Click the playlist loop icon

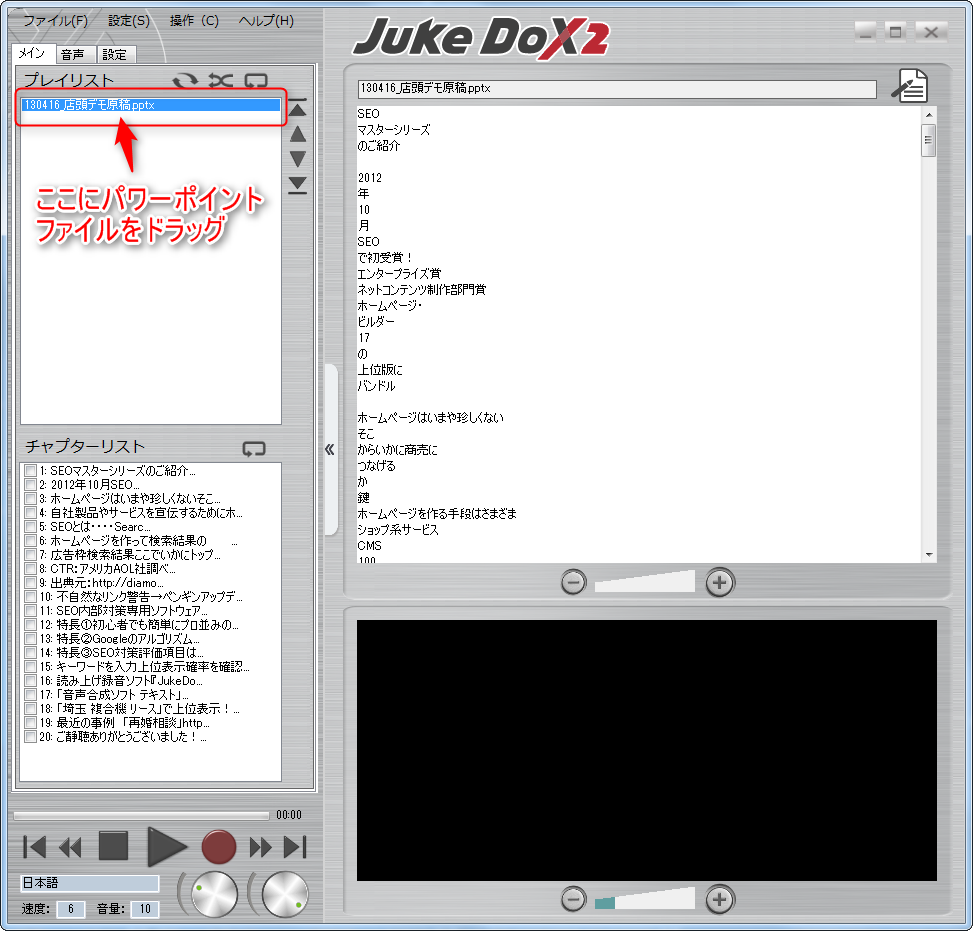click(256, 81)
